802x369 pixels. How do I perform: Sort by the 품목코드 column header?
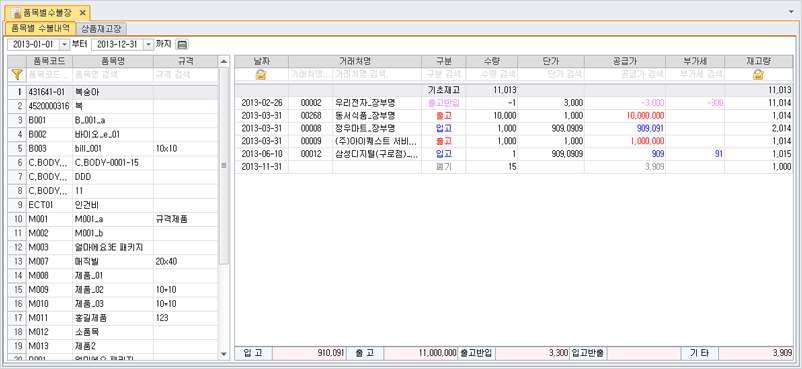pos(49,61)
